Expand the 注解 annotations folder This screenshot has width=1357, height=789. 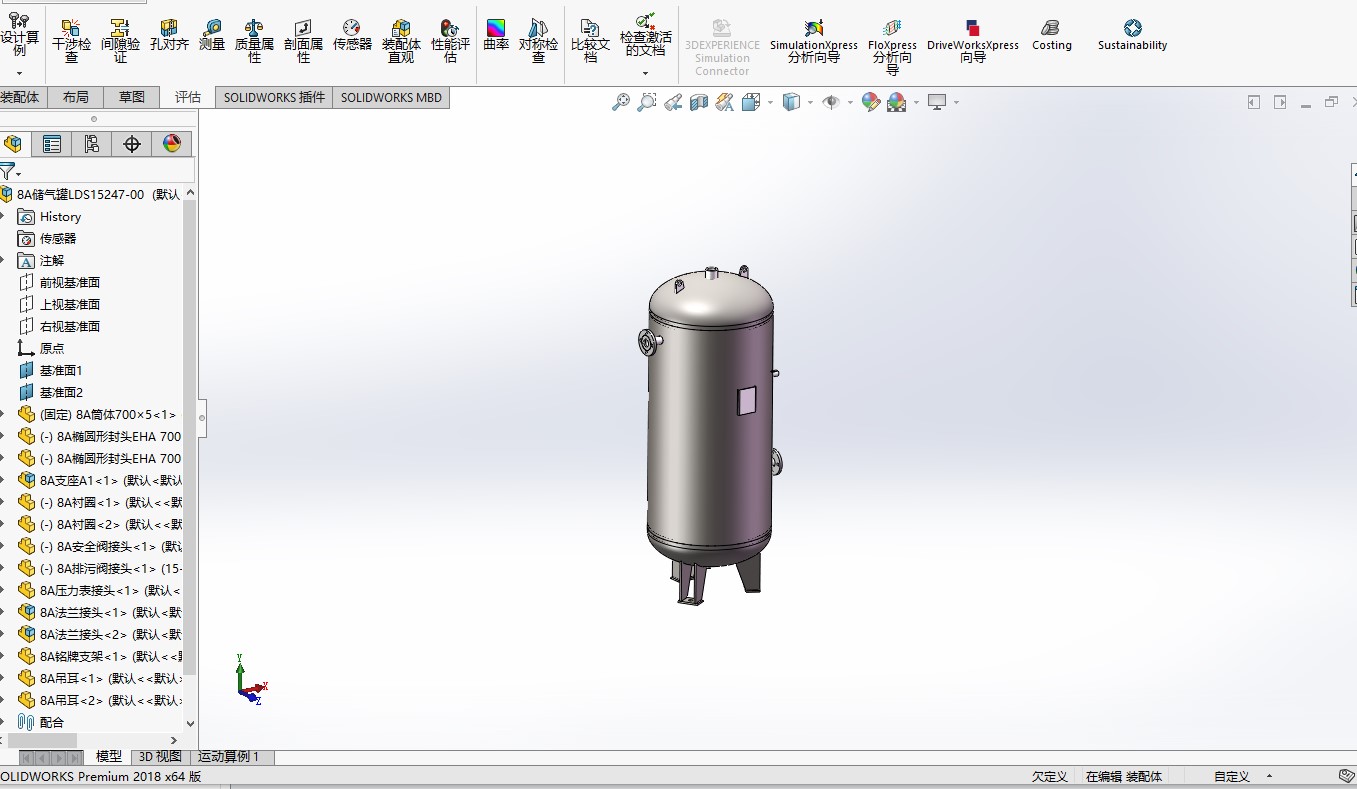click(x=3, y=261)
